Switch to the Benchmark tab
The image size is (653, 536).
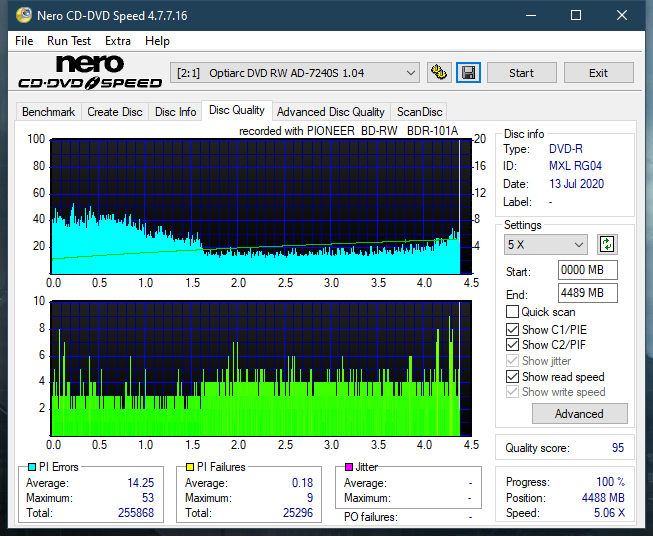point(49,112)
